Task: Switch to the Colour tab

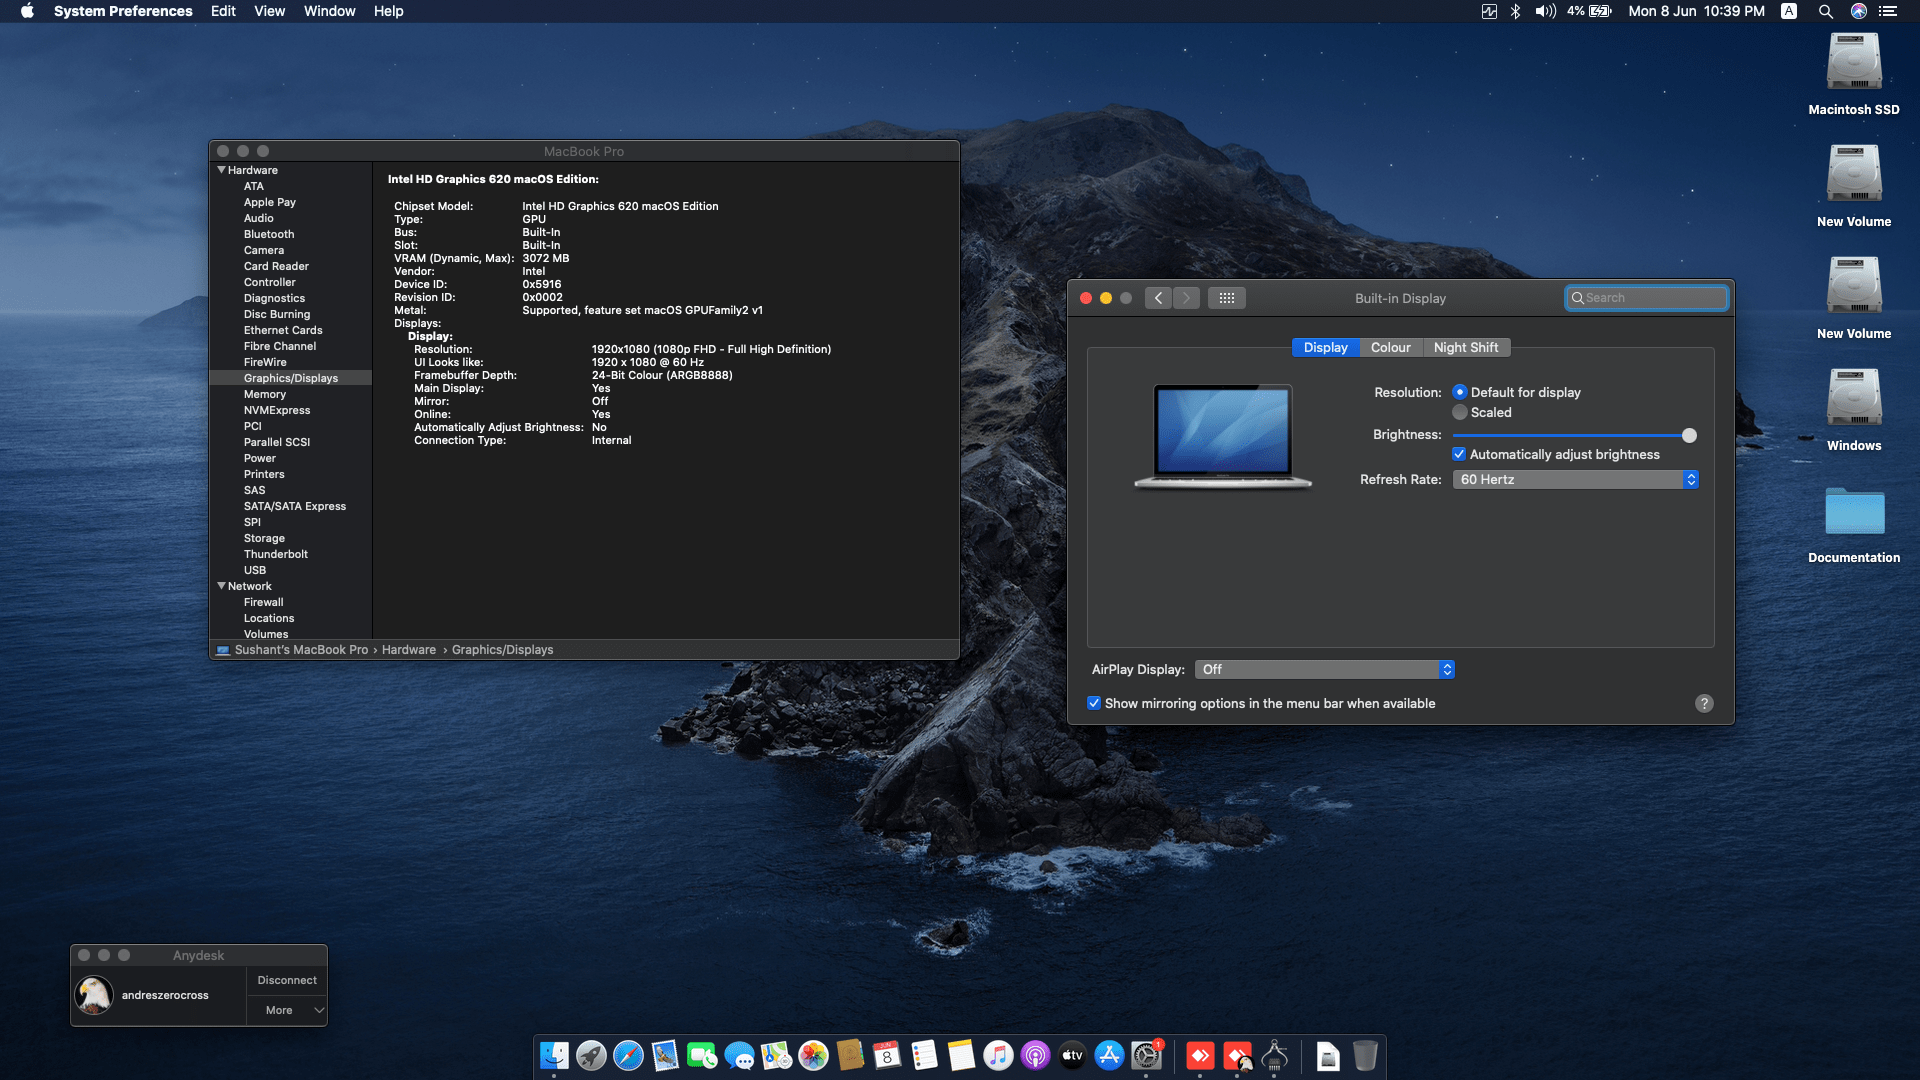Action: pyautogui.click(x=1390, y=347)
